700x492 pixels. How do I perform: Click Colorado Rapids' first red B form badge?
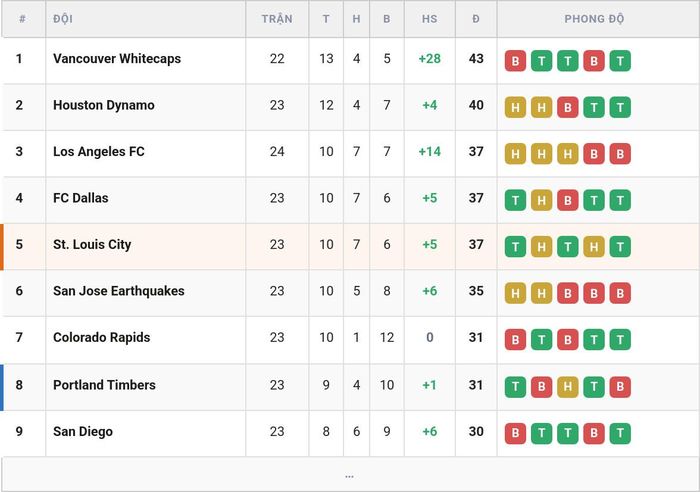(x=515, y=340)
